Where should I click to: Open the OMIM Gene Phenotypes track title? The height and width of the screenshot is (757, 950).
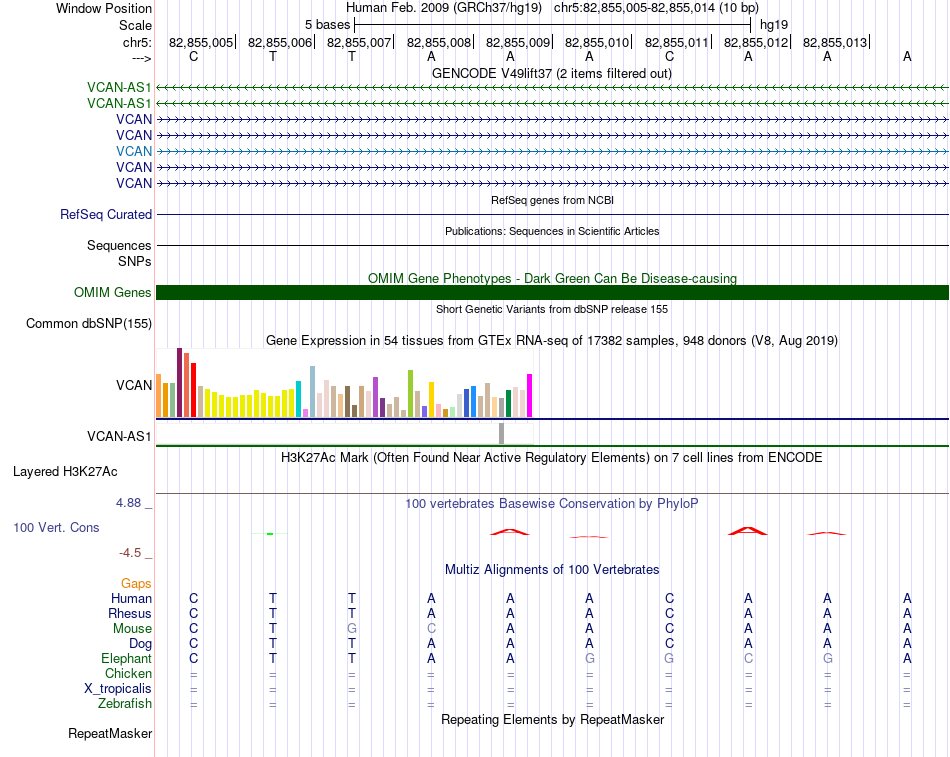coord(552,278)
